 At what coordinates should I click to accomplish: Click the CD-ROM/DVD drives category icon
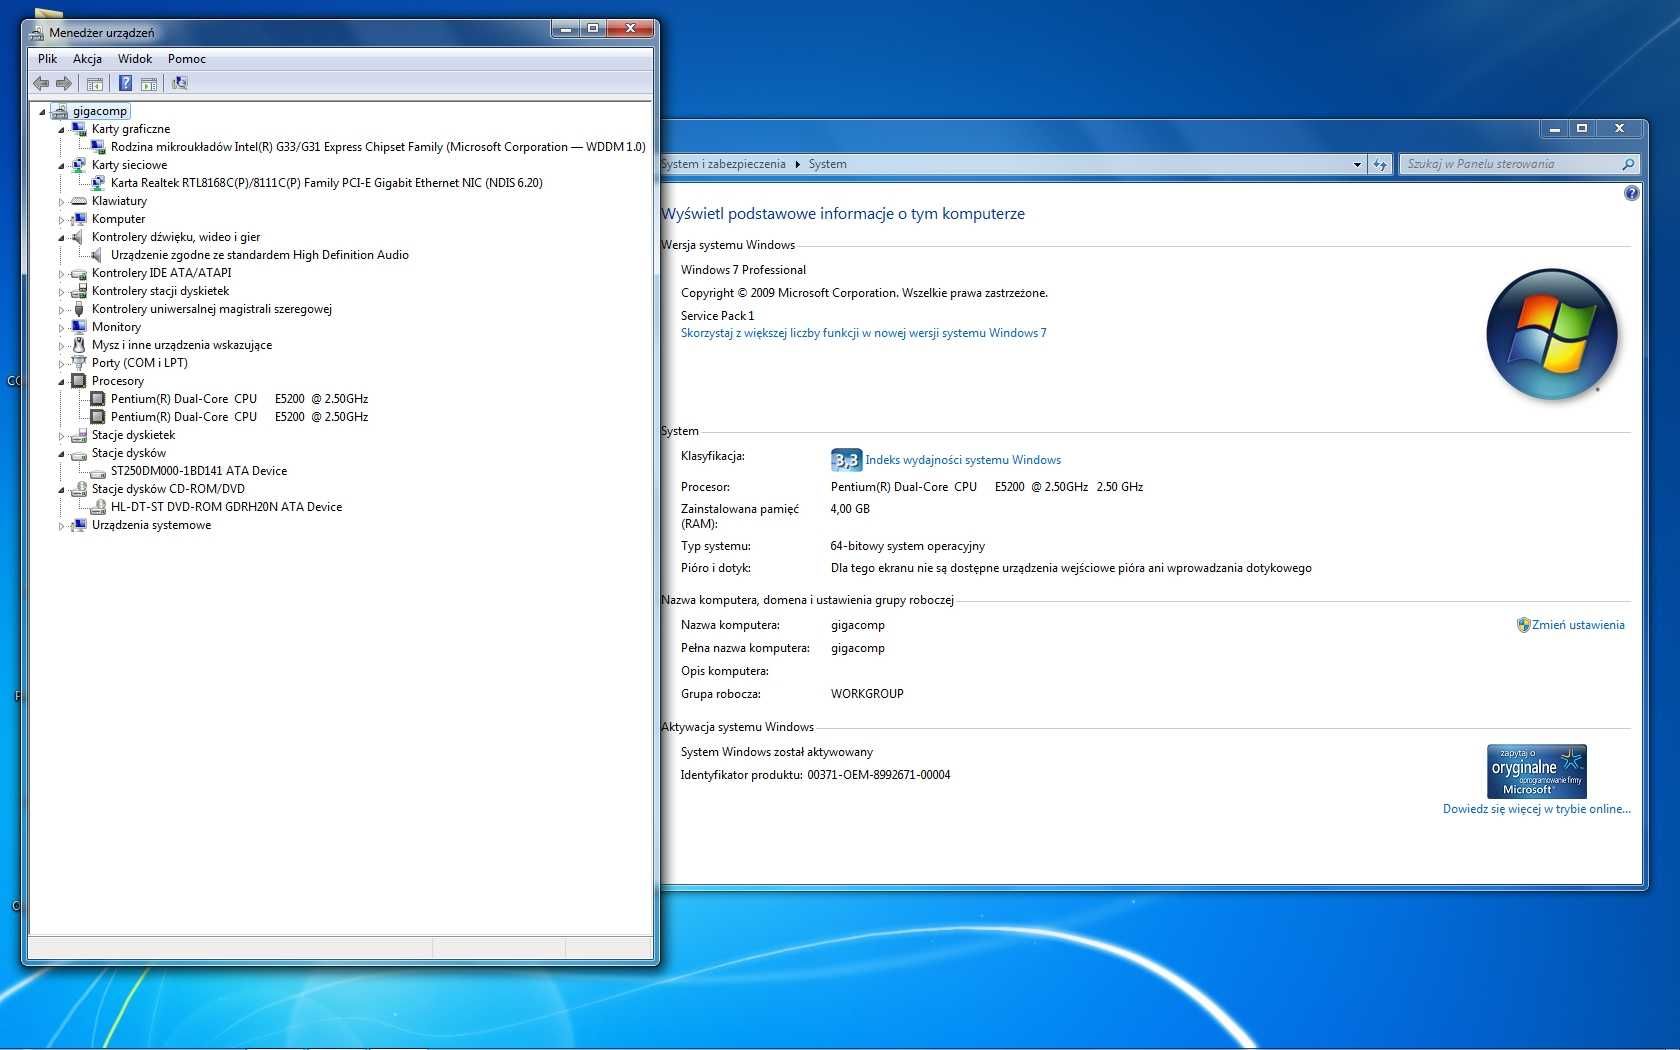(x=79, y=489)
